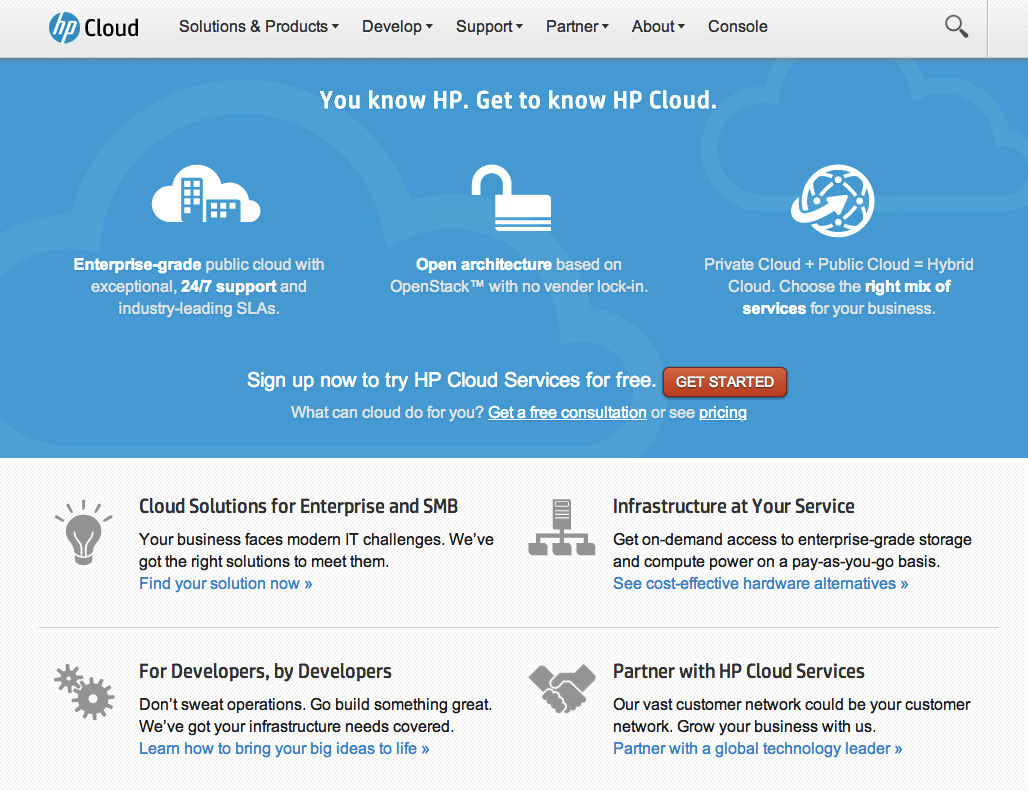Click the Open architecture OpenStack description
This screenshot has height=791, width=1028.
519,275
